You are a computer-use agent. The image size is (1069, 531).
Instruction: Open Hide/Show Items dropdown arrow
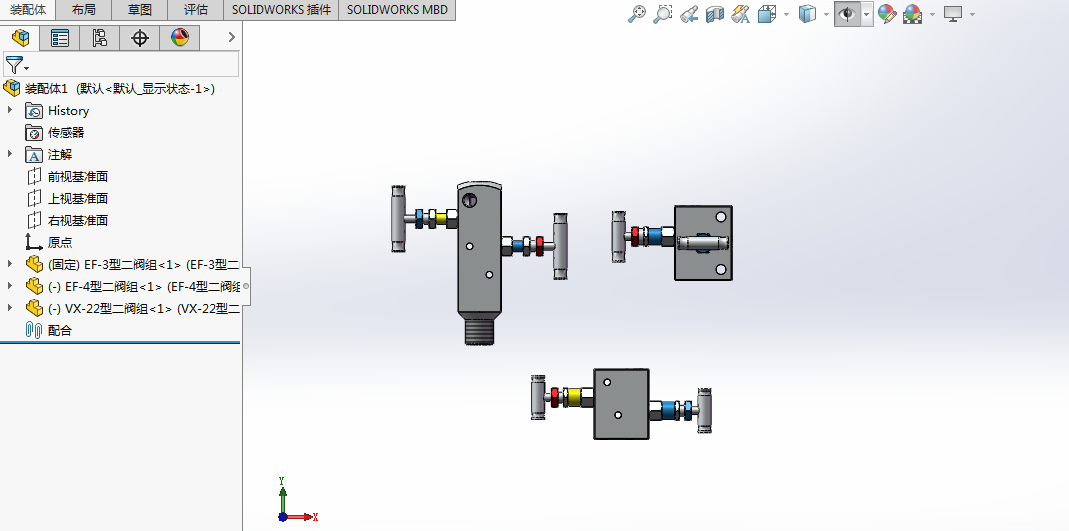[867, 14]
